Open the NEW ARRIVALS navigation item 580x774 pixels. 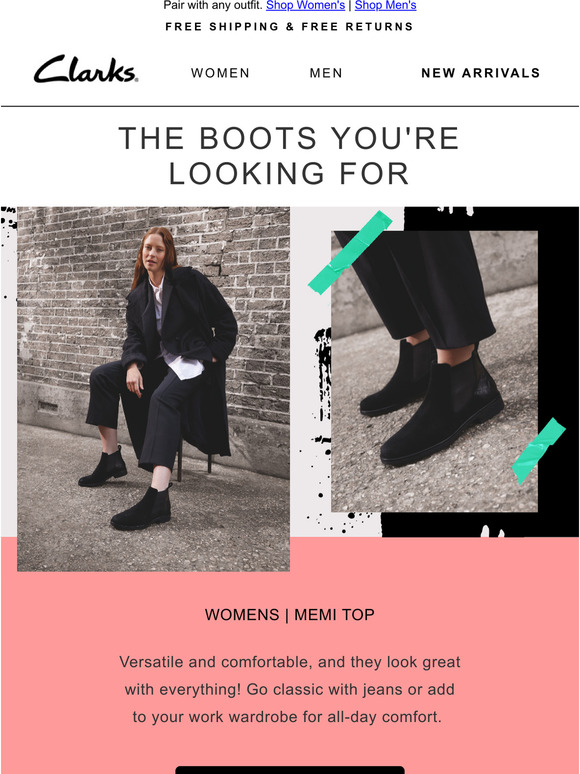[480, 73]
